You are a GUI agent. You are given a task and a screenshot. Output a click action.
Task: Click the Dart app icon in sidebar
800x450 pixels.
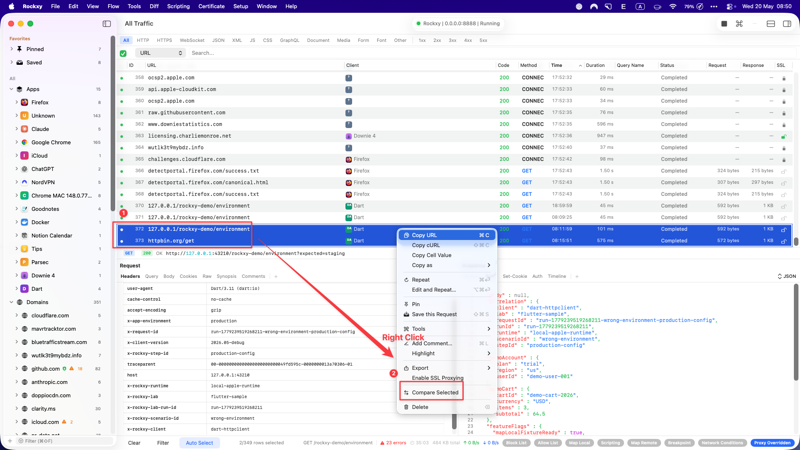pyautogui.click(x=24, y=289)
